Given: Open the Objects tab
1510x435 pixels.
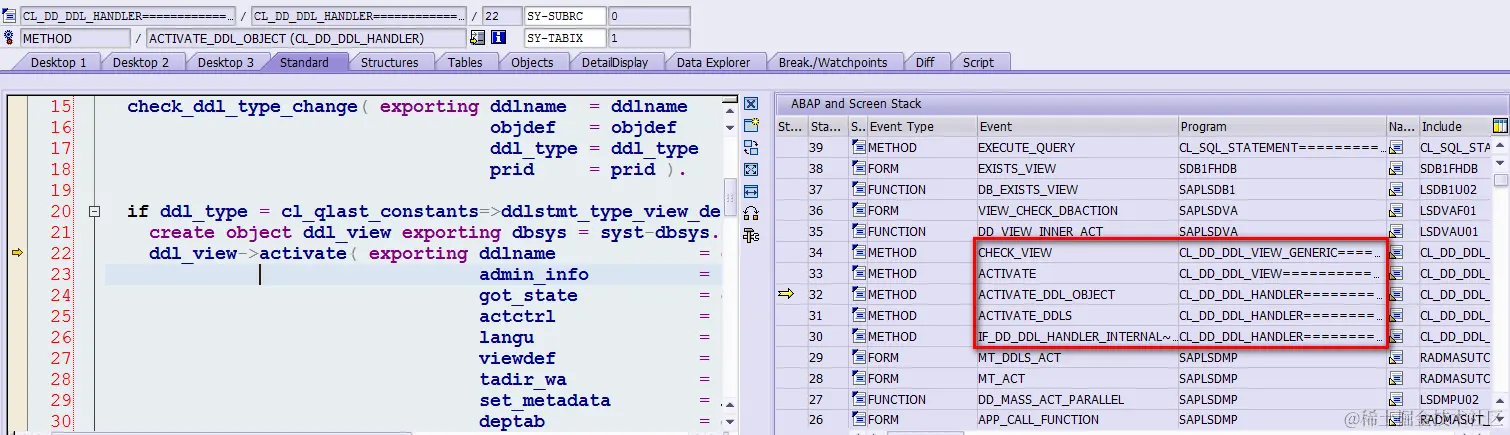Looking at the screenshot, I should (x=532, y=62).
